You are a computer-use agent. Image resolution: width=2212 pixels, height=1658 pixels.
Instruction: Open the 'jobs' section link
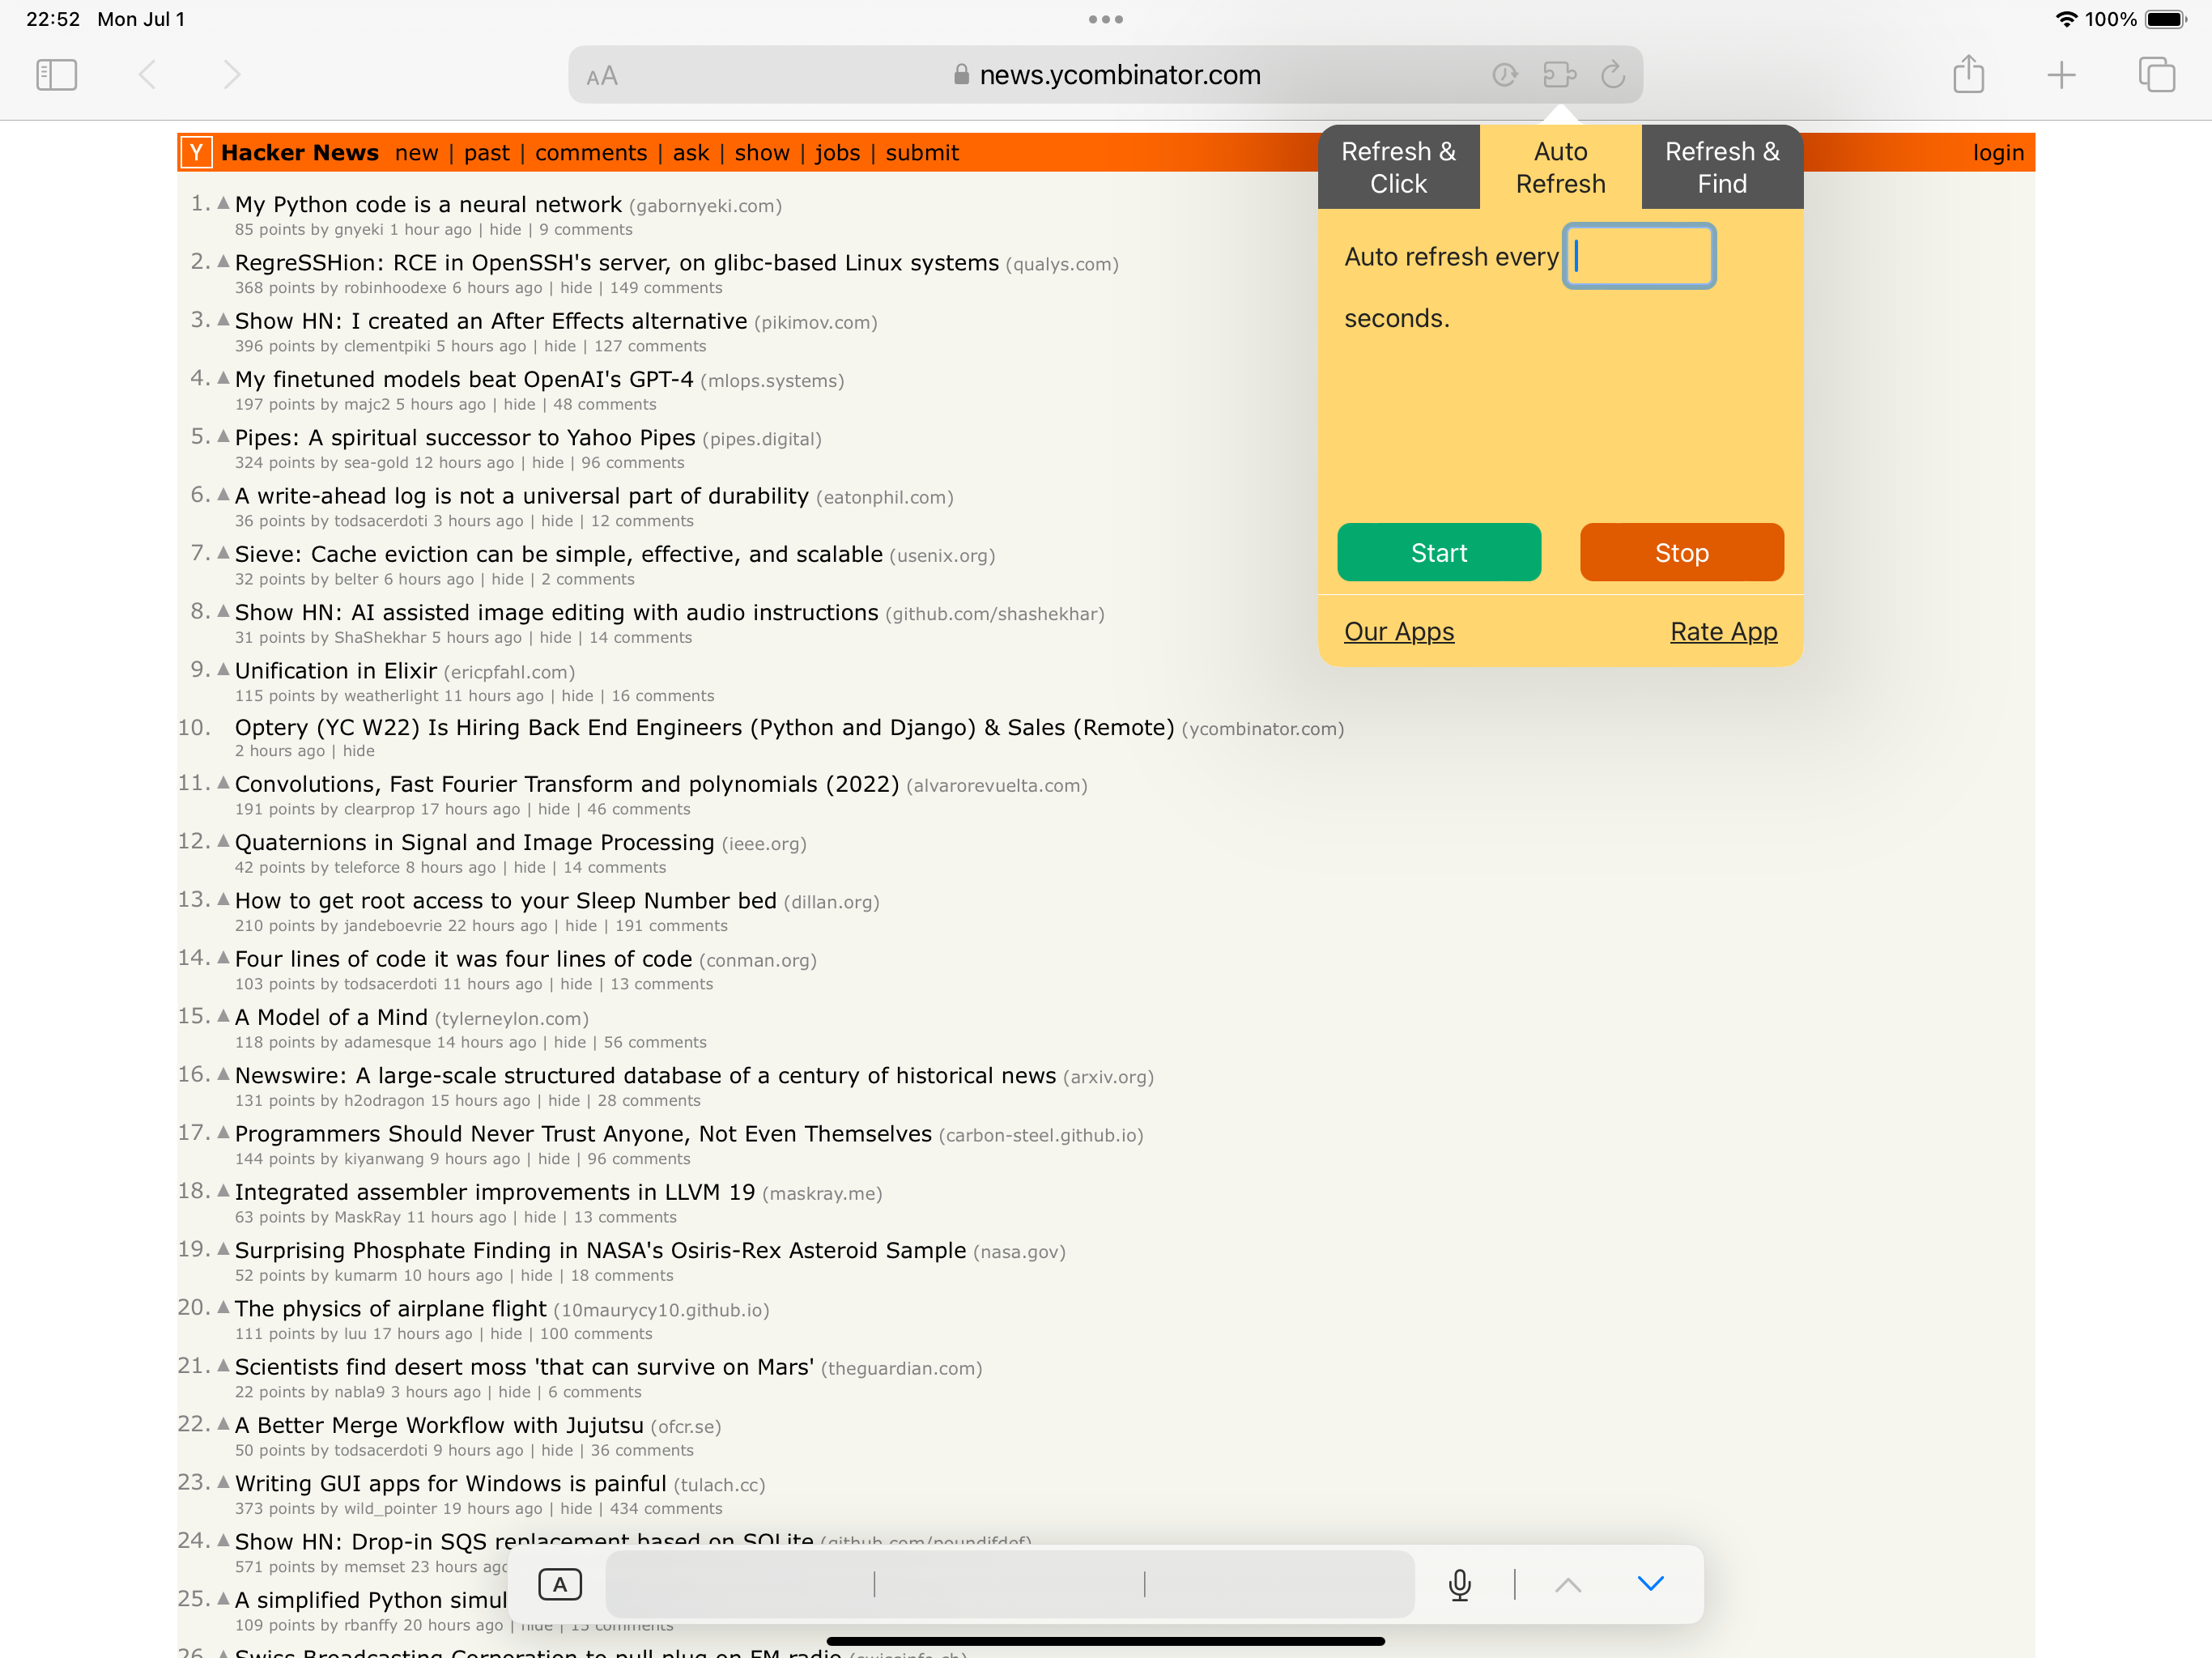837,153
